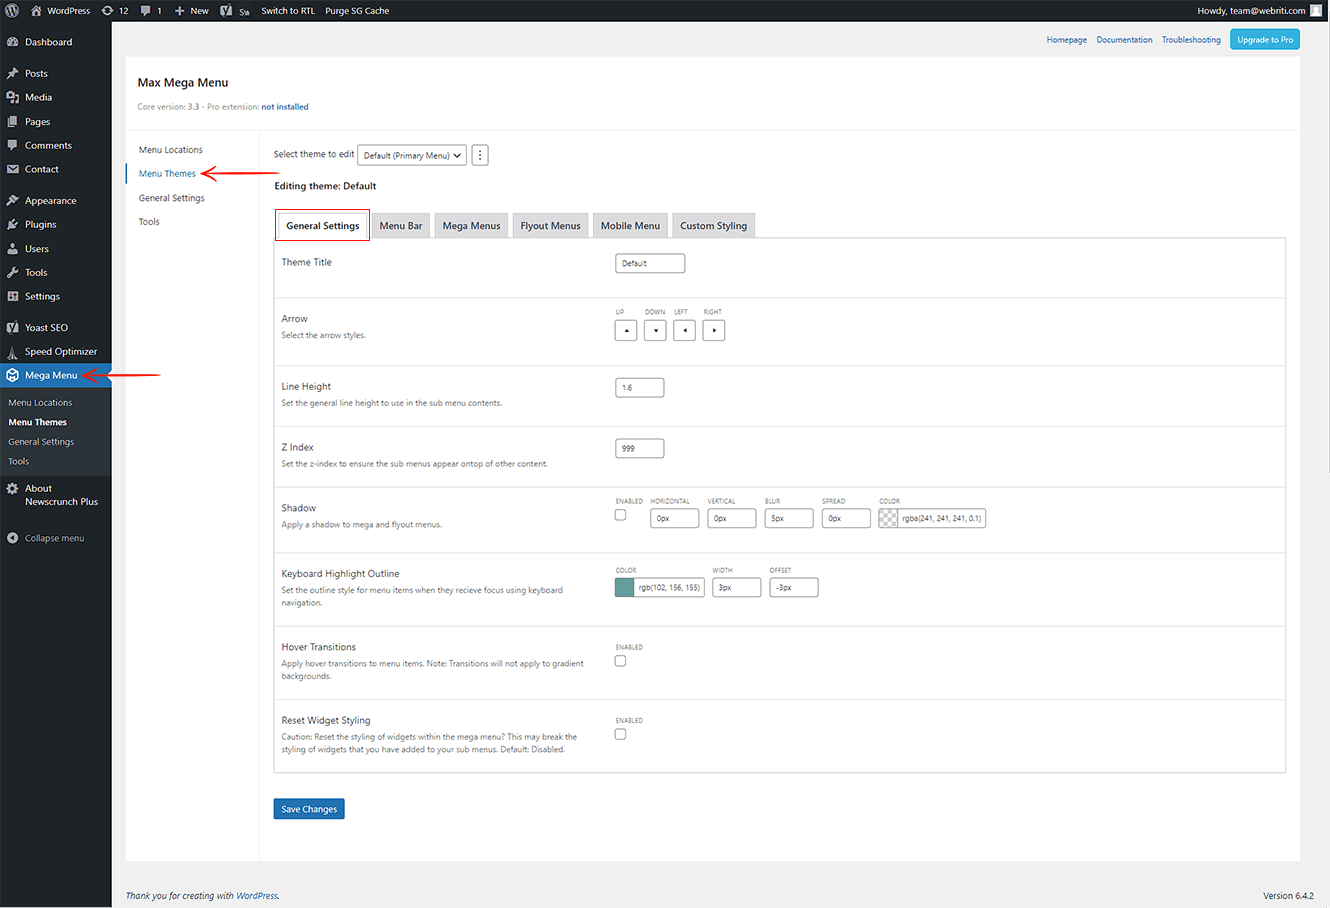Click the WordPress logo in admin bar
This screenshot has height=908, width=1330.
coord(12,10)
